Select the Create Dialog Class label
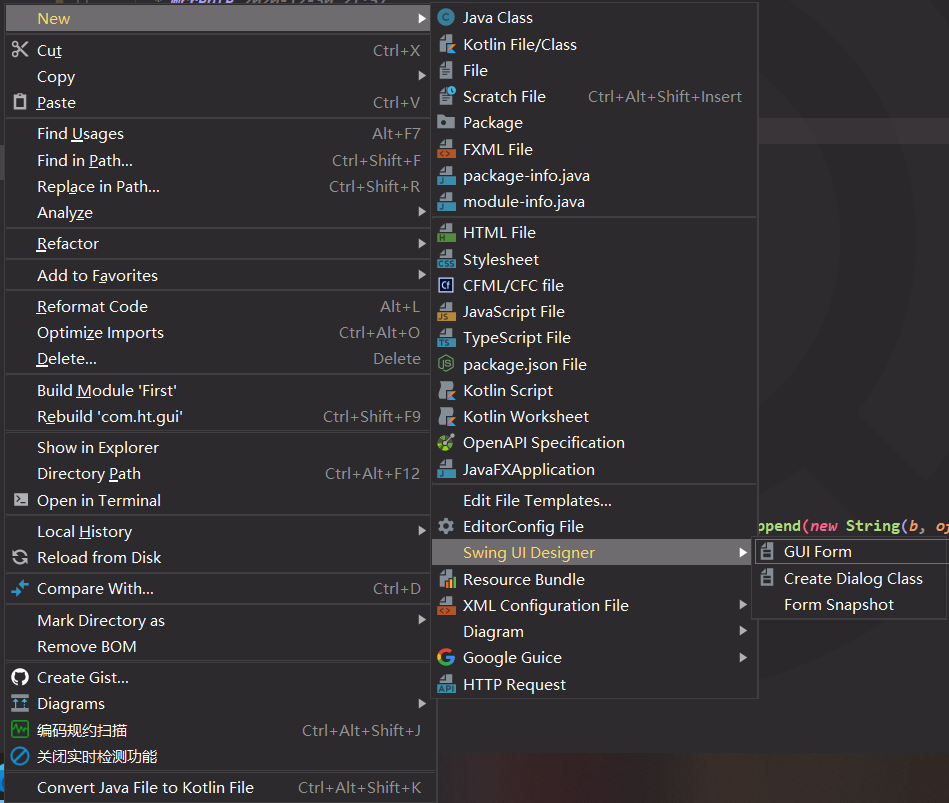Screen dimensions: 949x803 coord(853,578)
